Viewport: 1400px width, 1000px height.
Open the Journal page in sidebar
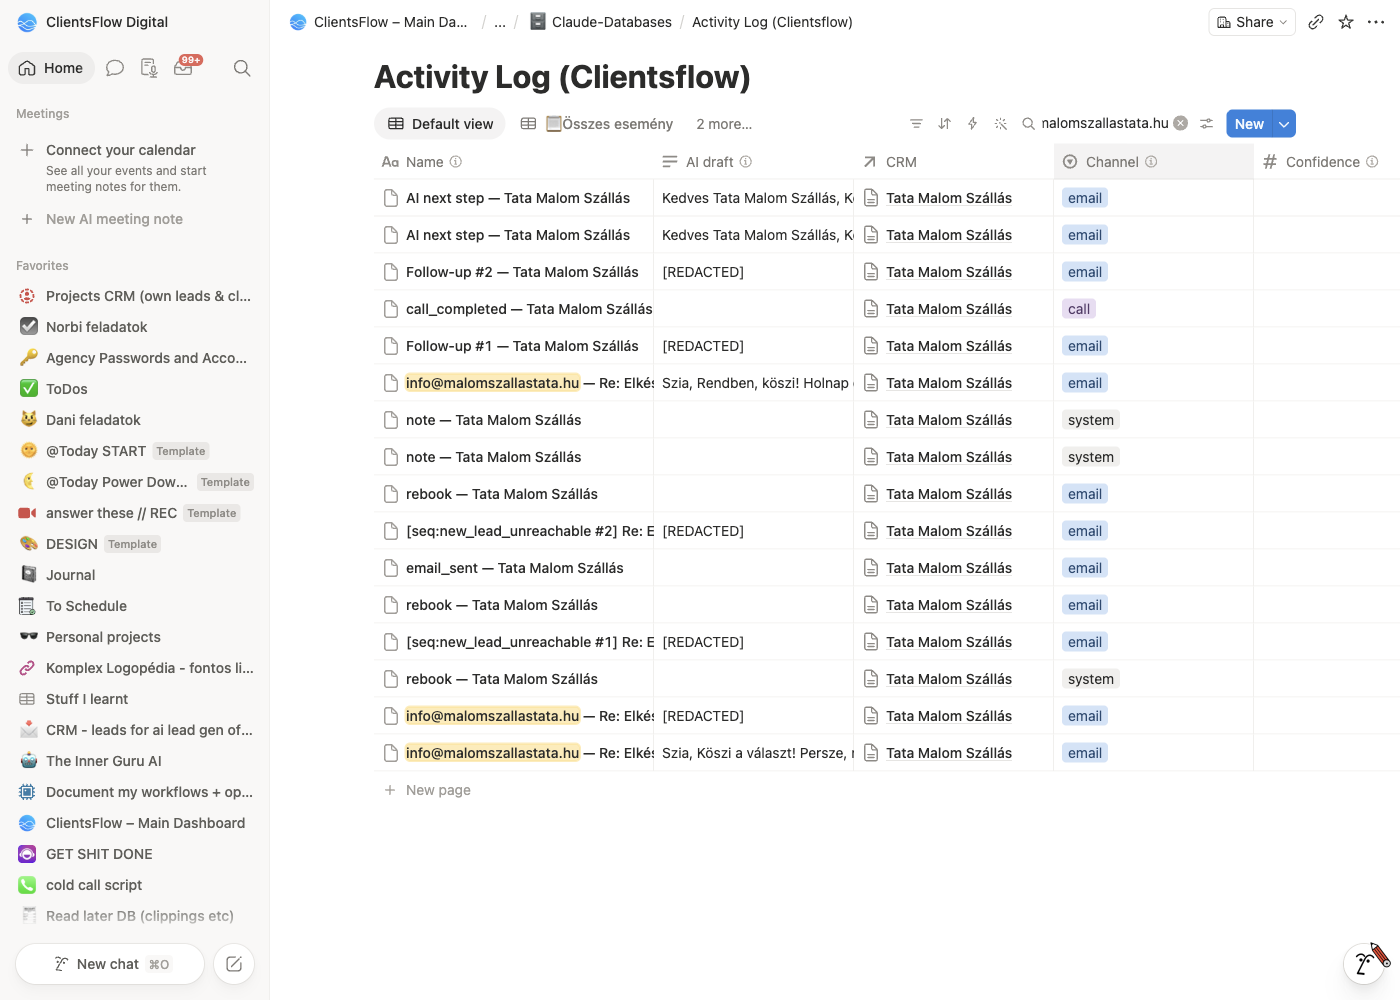pos(135,575)
